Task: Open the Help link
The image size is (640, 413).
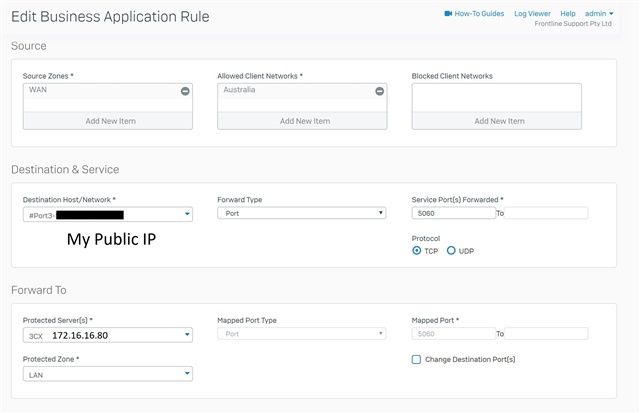Action: point(568,13)
